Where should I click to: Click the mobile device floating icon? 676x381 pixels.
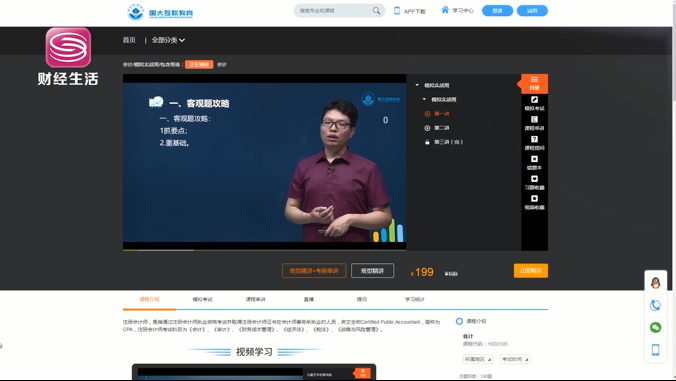(655, 350)
